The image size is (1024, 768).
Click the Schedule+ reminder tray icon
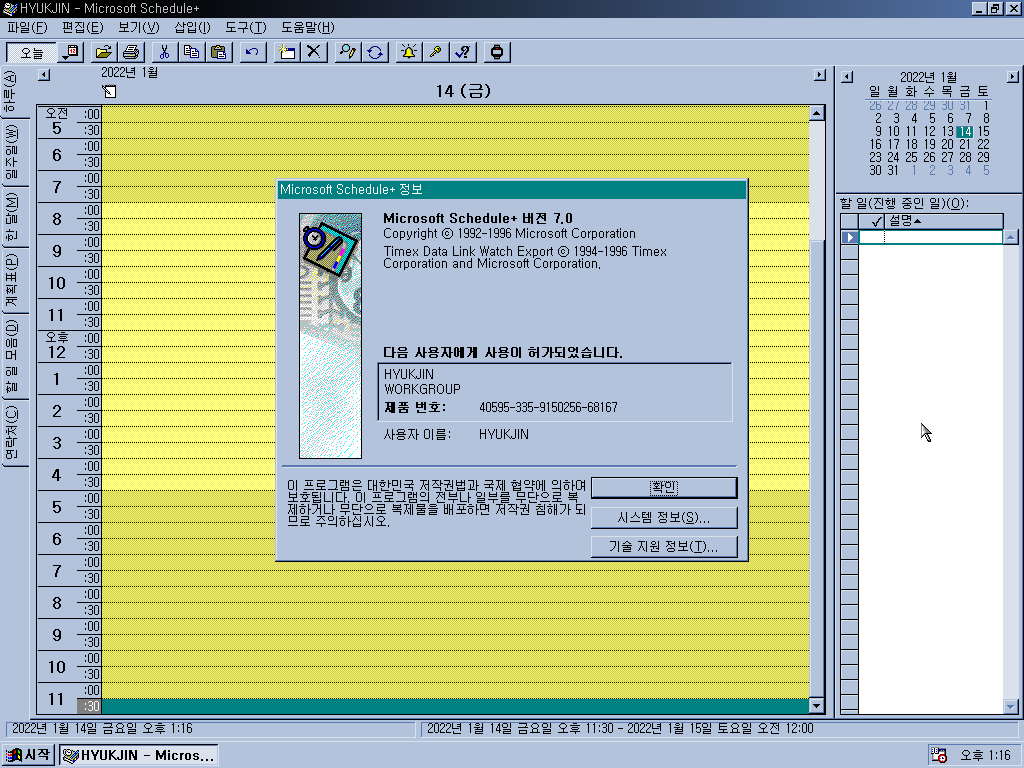(x=939, y=756)
